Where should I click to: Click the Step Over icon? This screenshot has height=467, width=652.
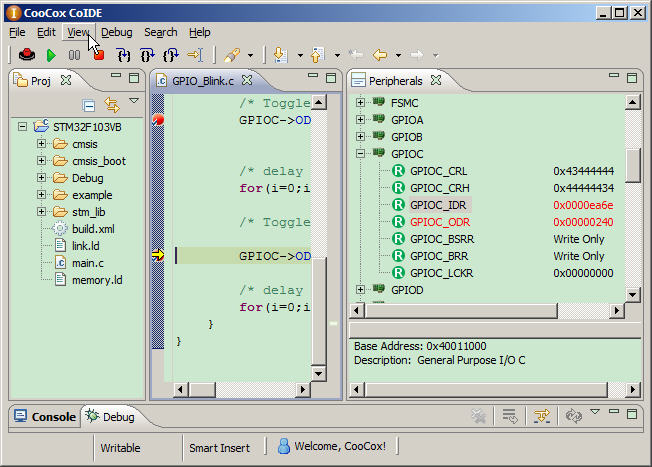[x=147, y=55]
